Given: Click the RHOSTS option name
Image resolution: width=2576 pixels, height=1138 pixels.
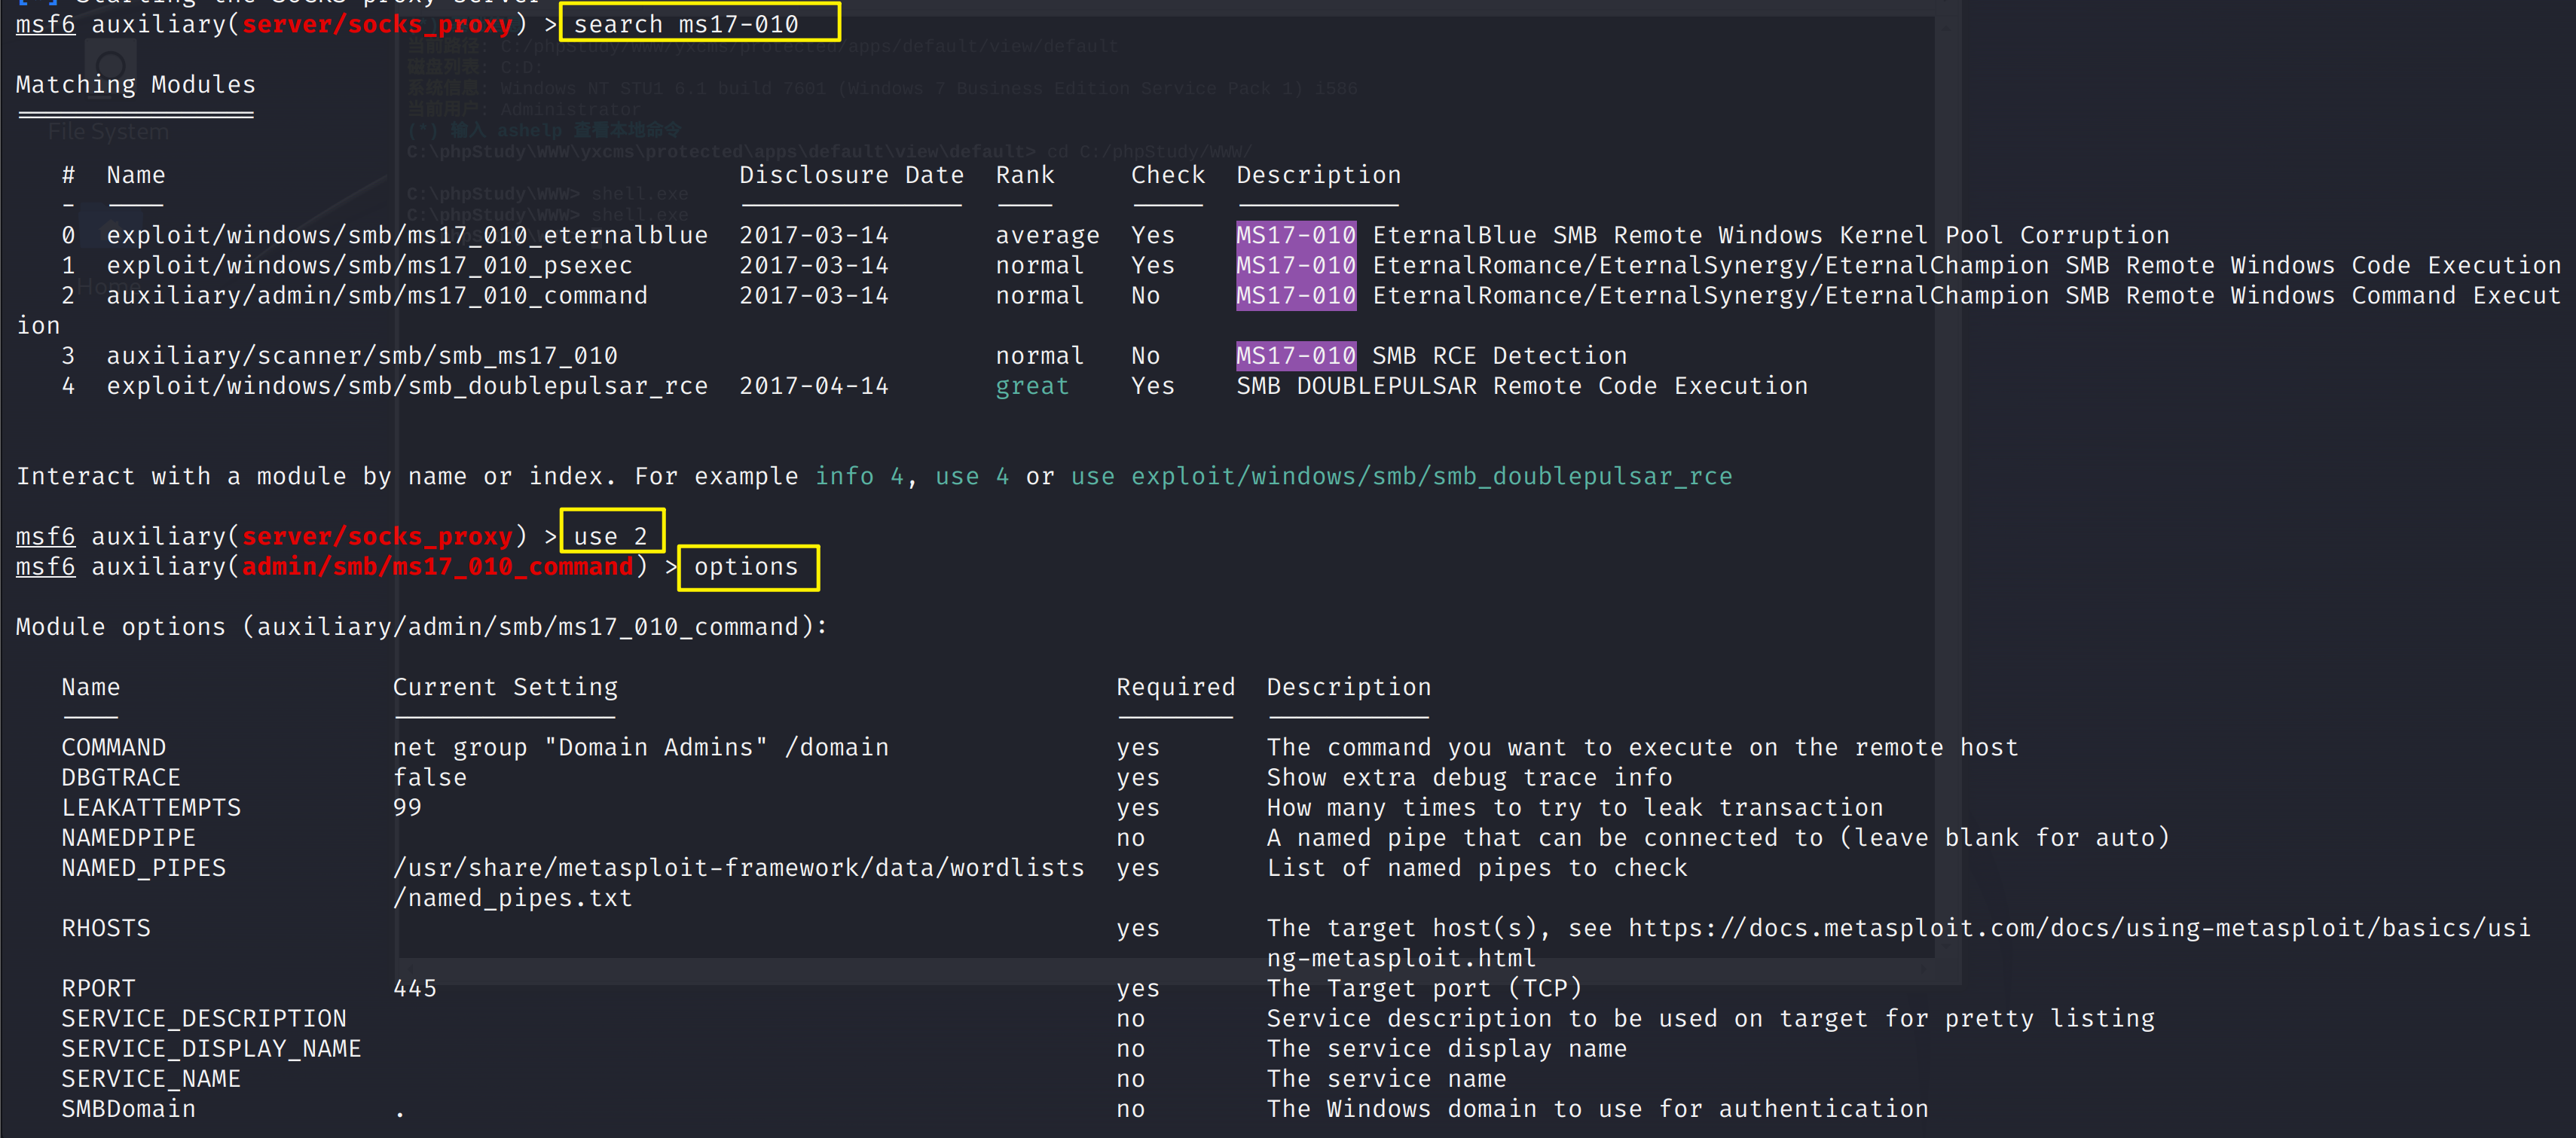Looking at the screenshot, I should point(106,929).
